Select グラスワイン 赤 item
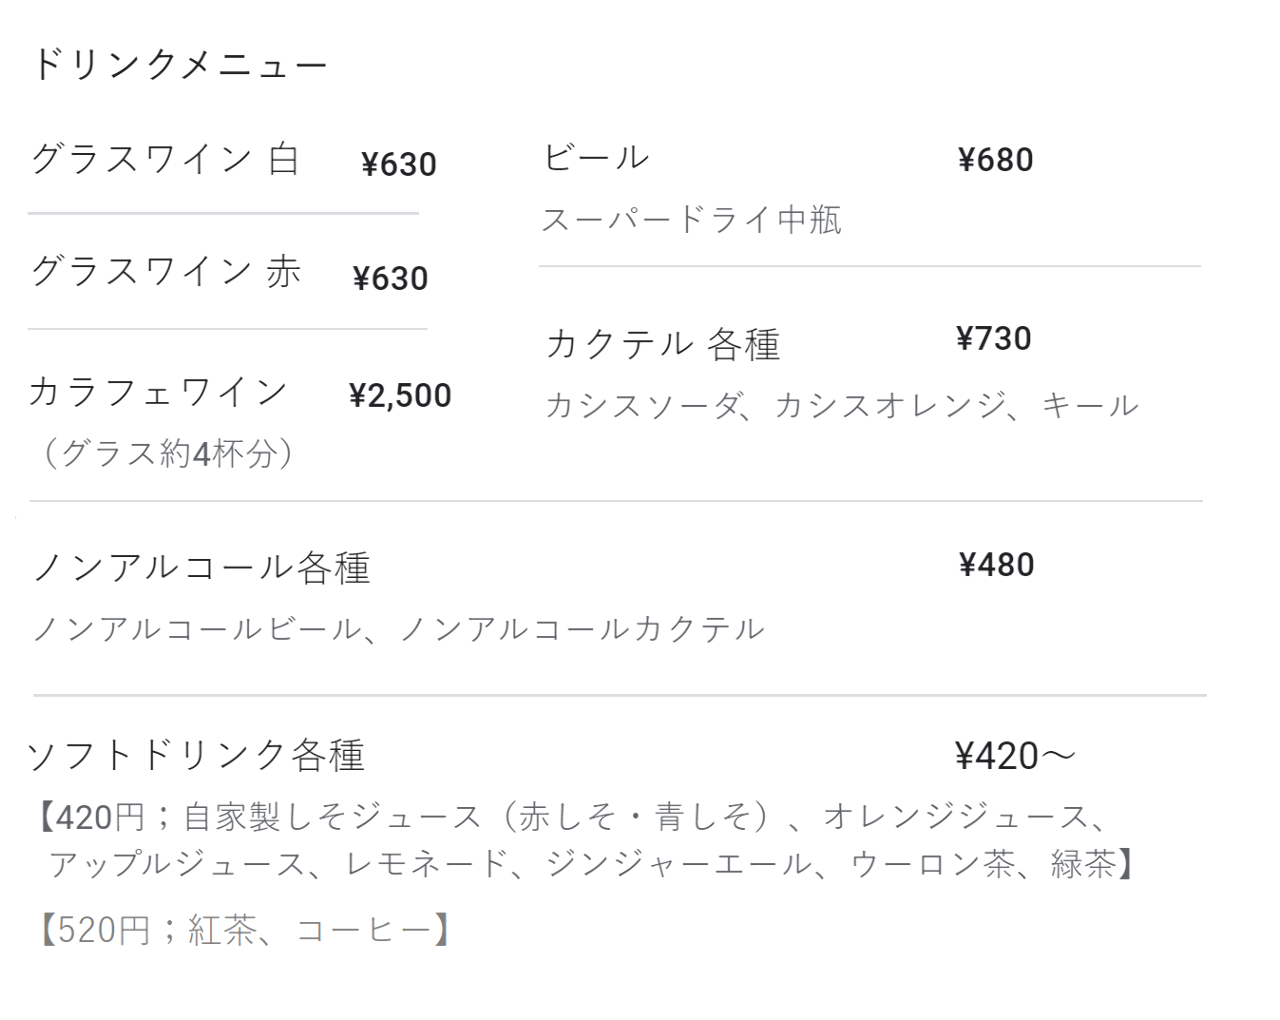 pos(166,272)
